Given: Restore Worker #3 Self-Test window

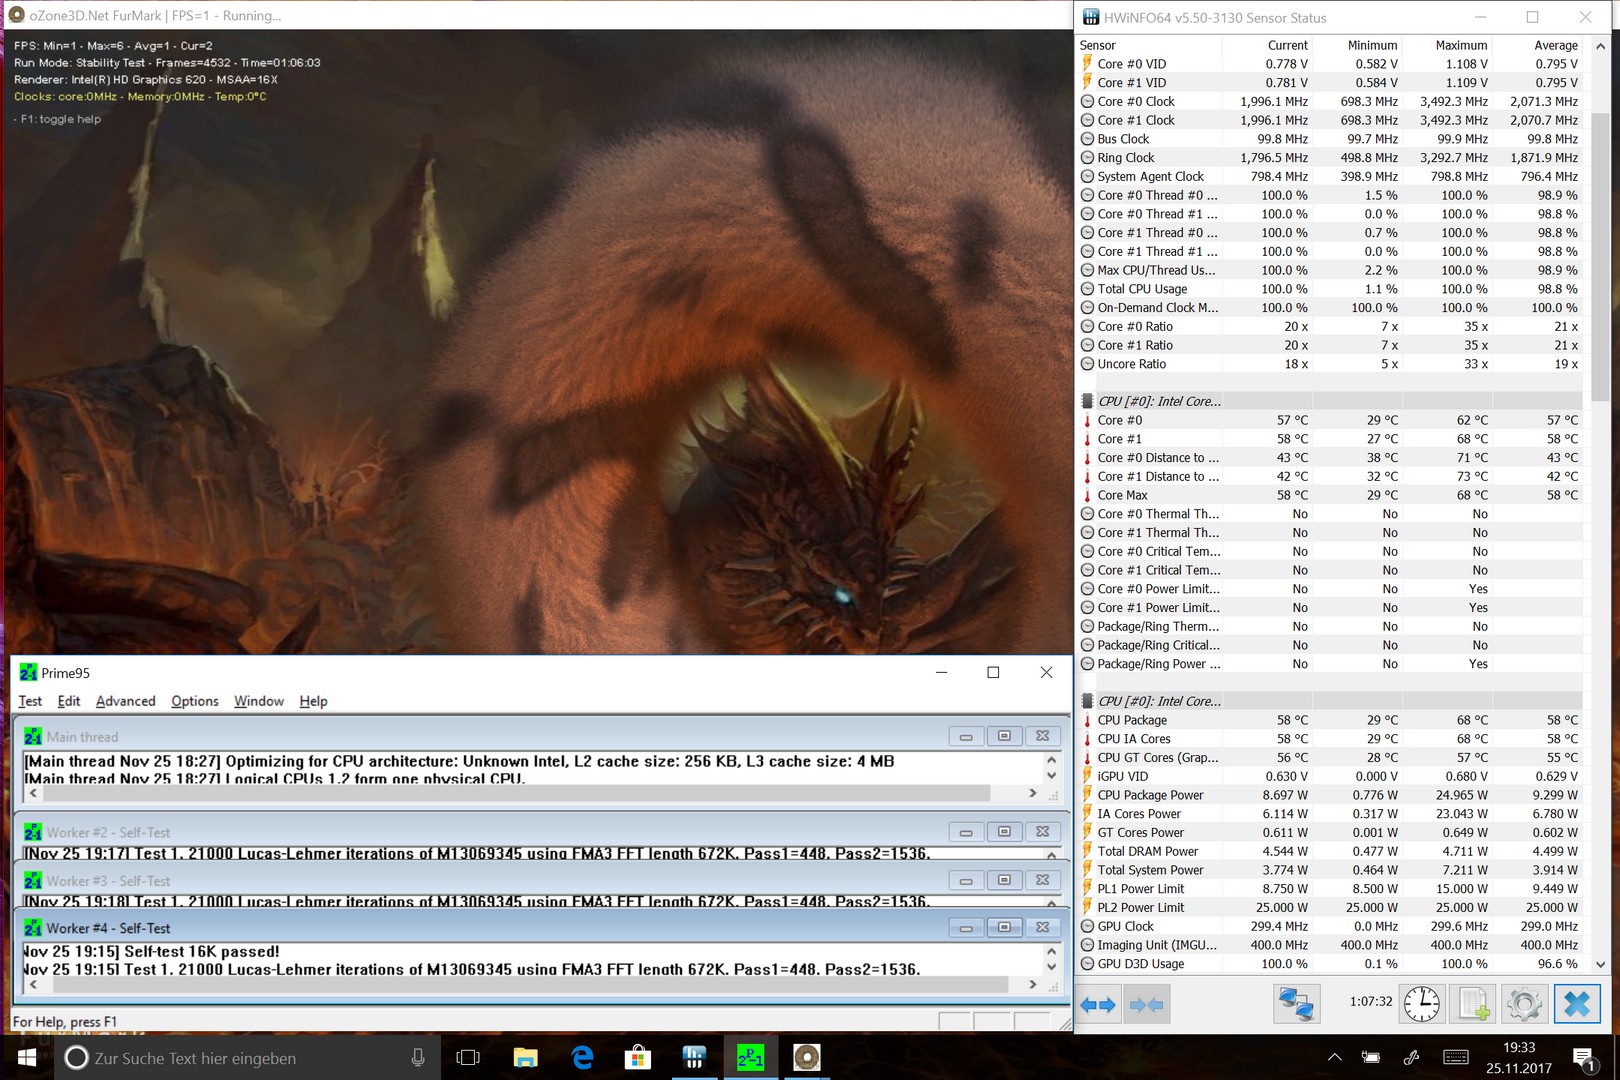Looking at the screenshot, I should 1004,880.
